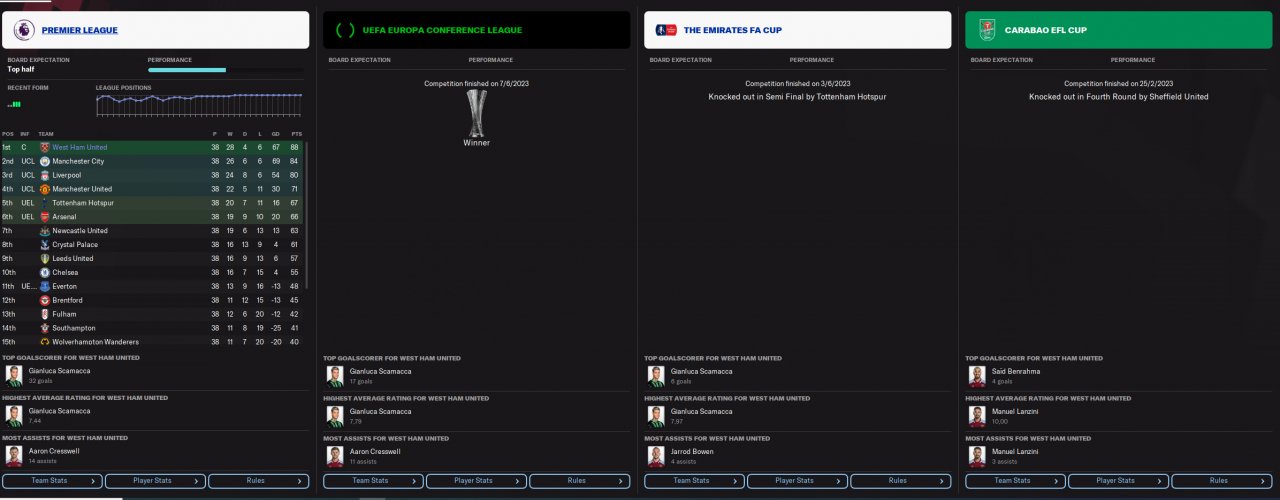Click the Leeds United club badge
This screenshot has height=500, width=1280.
[x=44, y=258]
